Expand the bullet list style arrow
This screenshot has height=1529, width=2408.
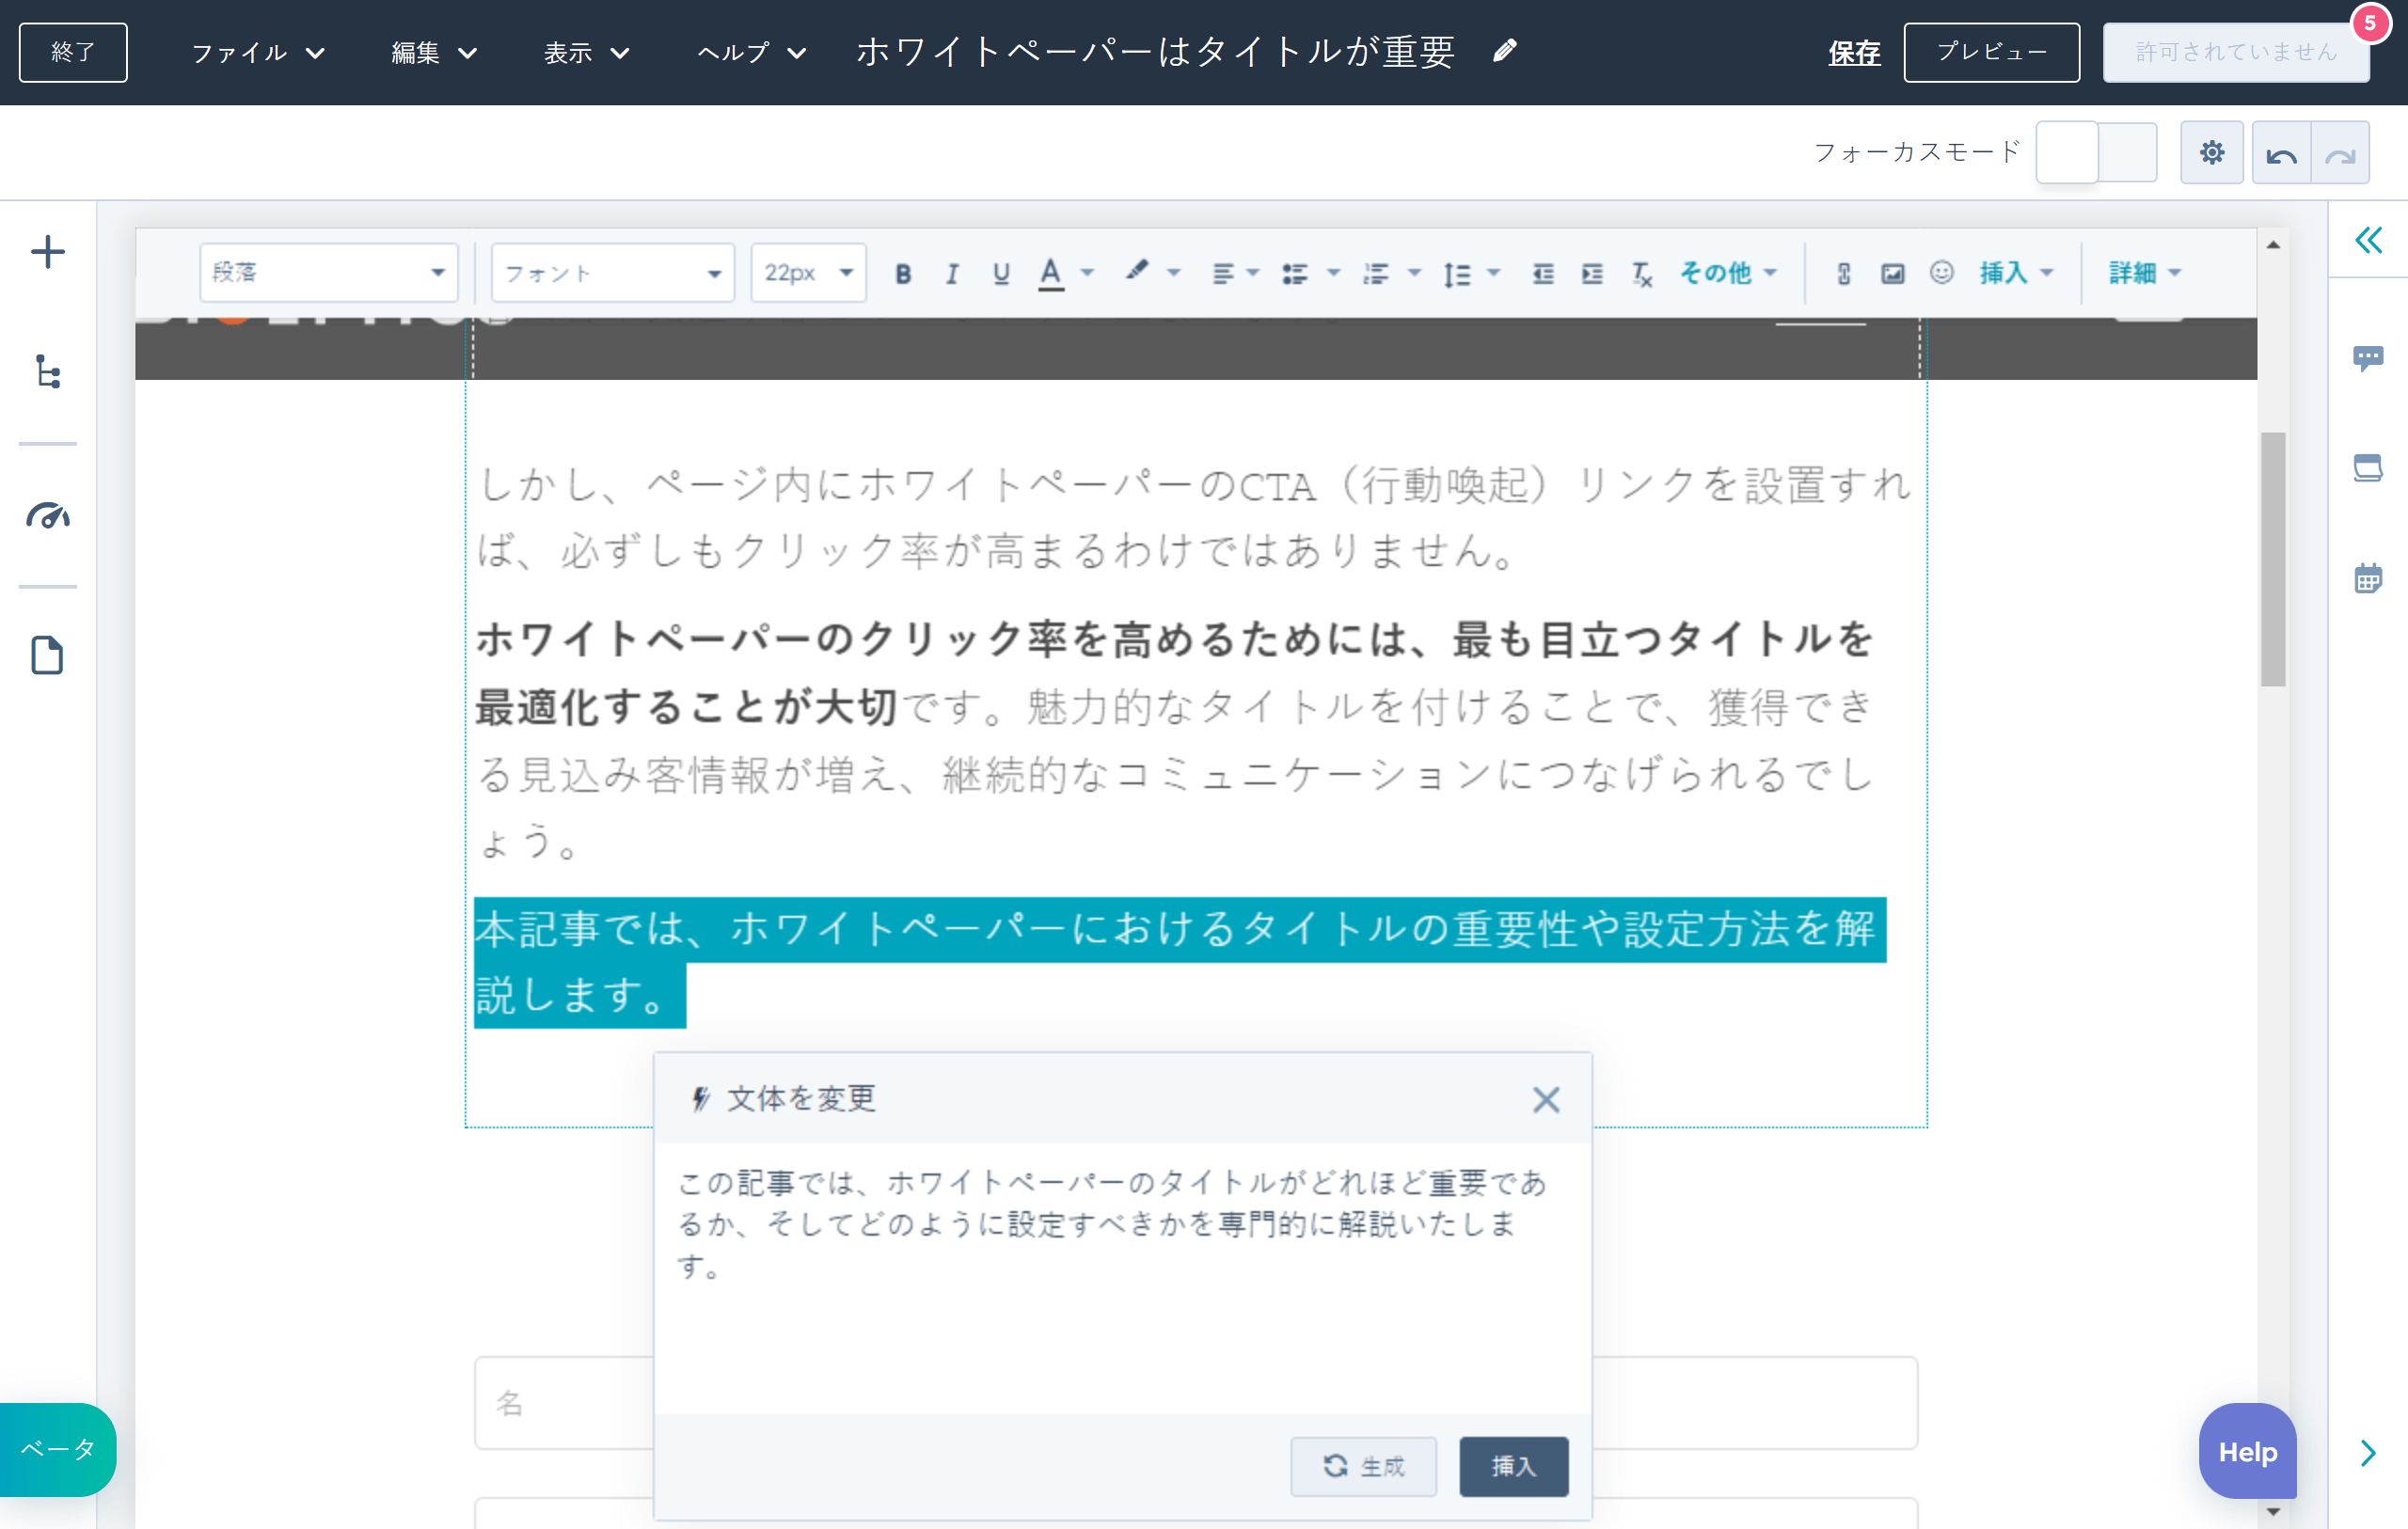pos(1332,272)
